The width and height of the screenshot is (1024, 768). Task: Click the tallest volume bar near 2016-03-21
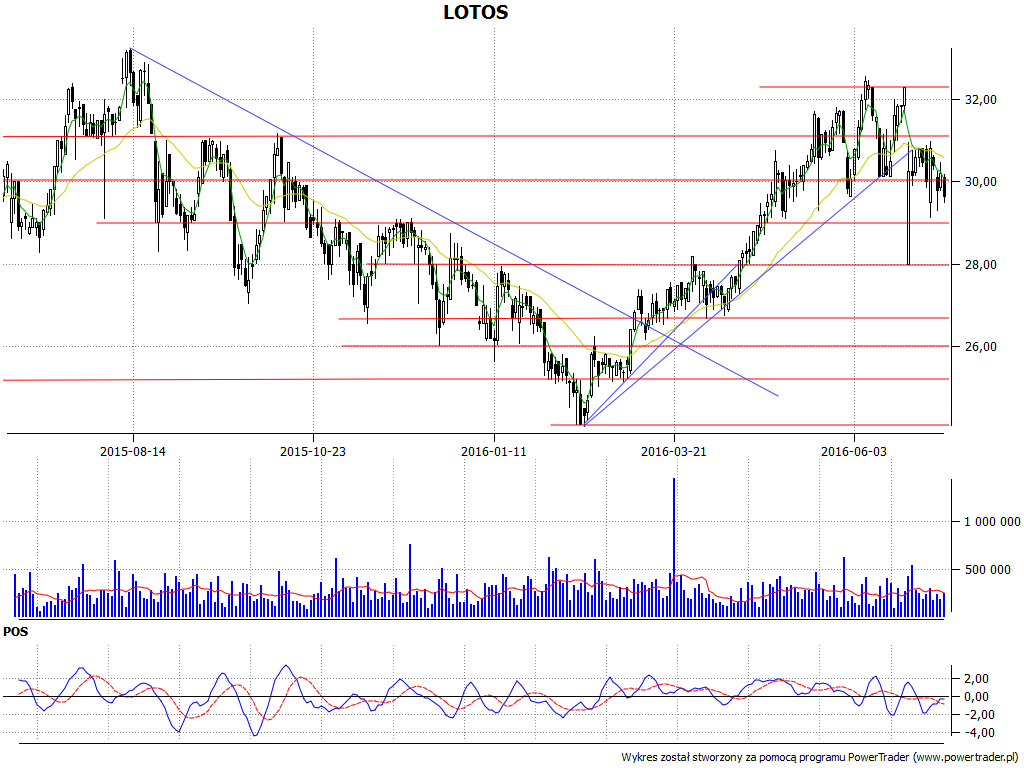674,547
